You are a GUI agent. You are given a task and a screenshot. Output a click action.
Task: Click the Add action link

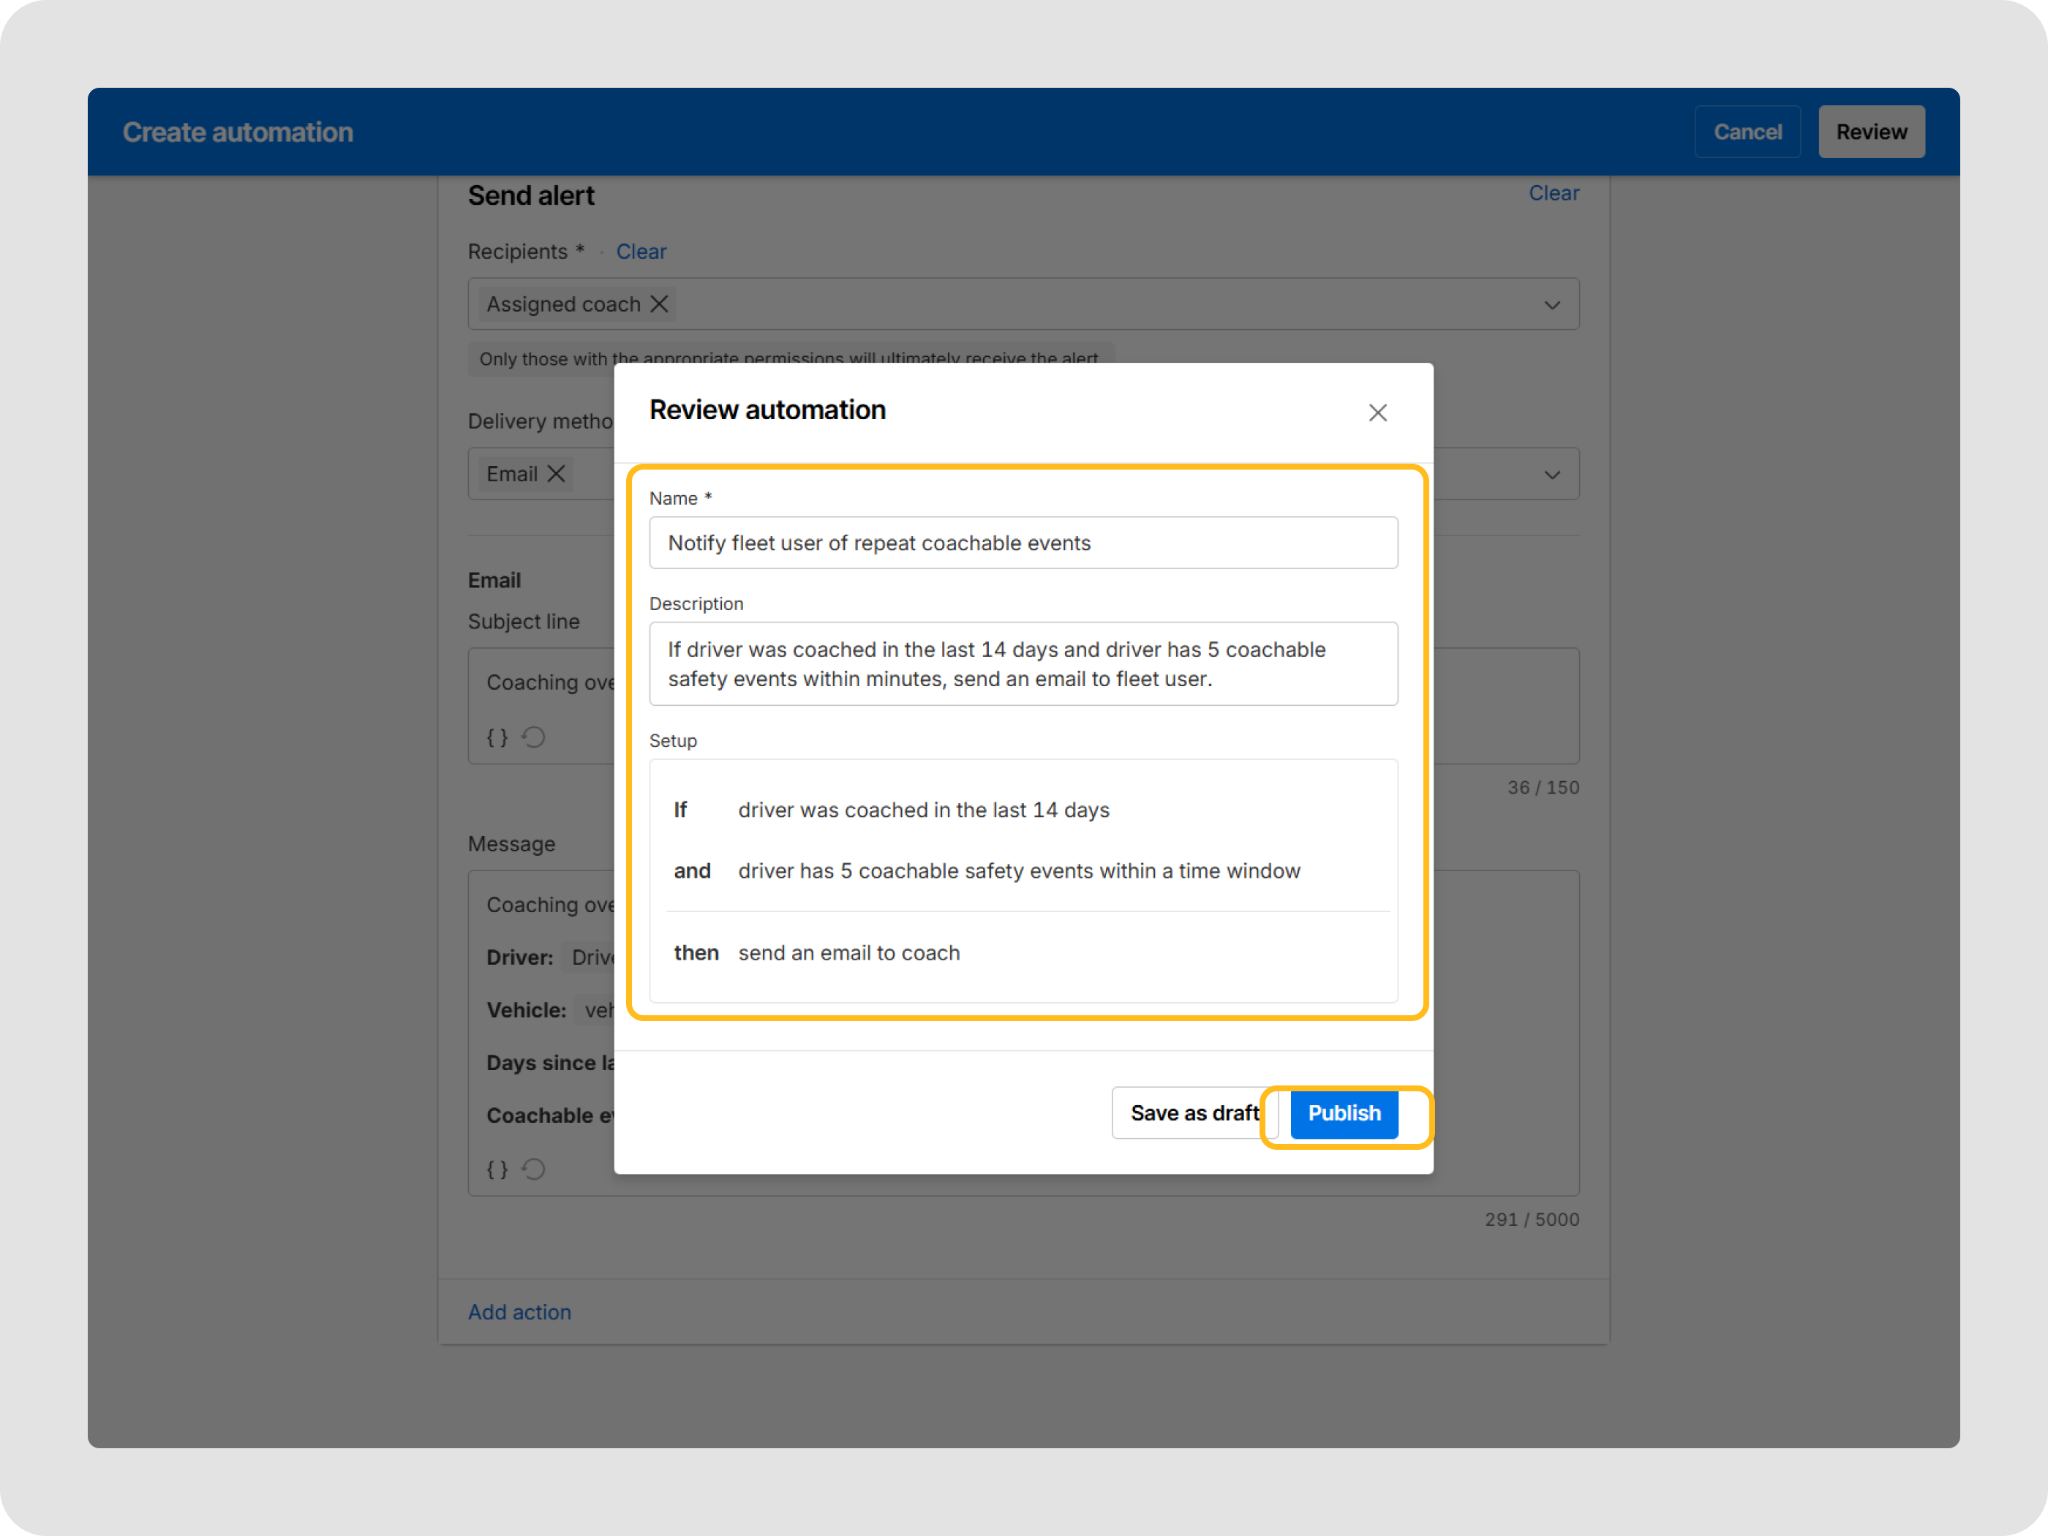tap(519, 1312)
